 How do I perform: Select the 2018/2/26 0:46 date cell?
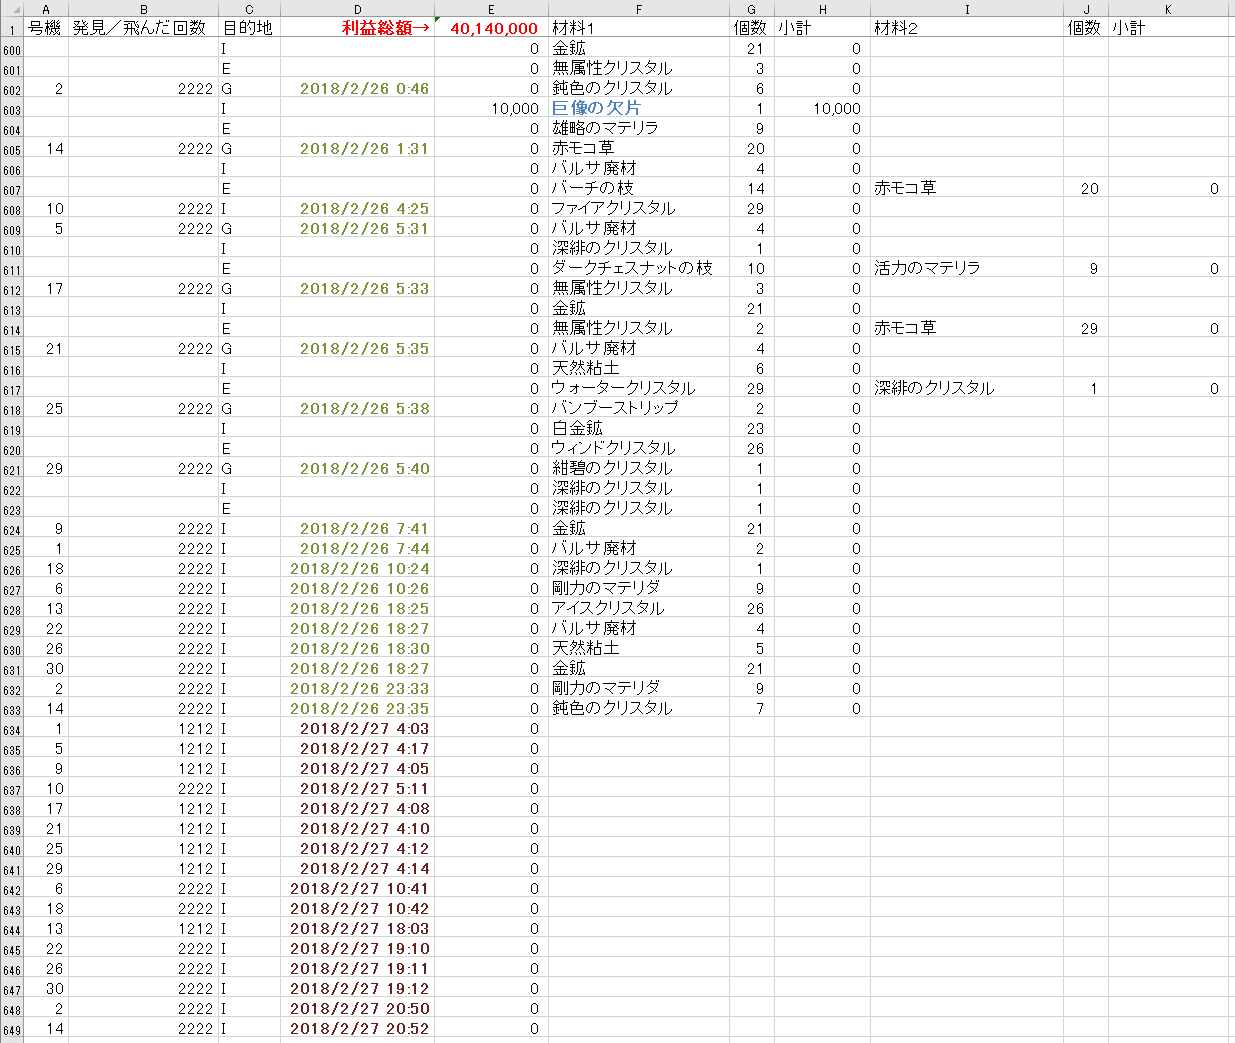coord(363,88)
